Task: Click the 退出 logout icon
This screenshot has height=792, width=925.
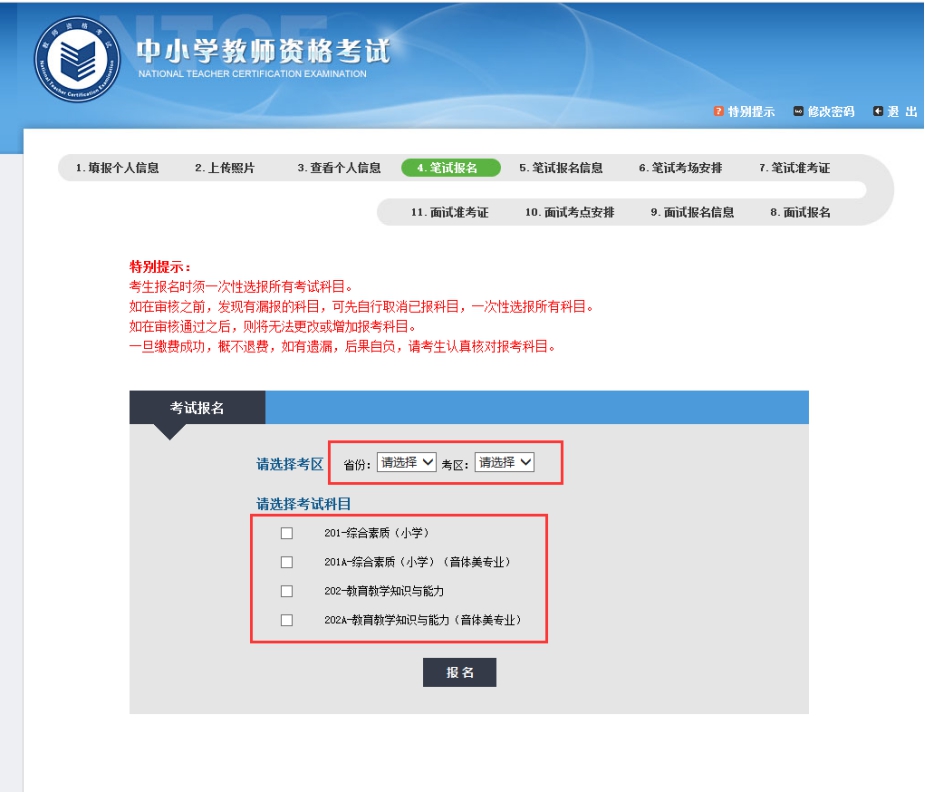Action: coord(878,112)
